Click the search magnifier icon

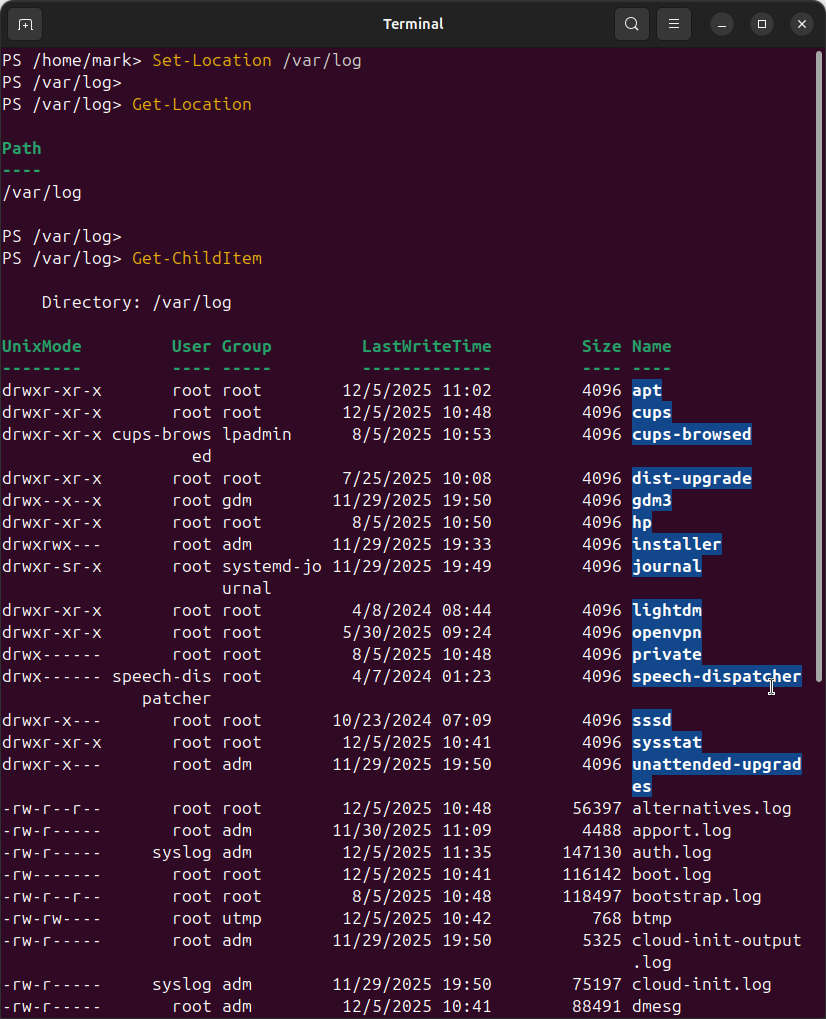(631, 23)
